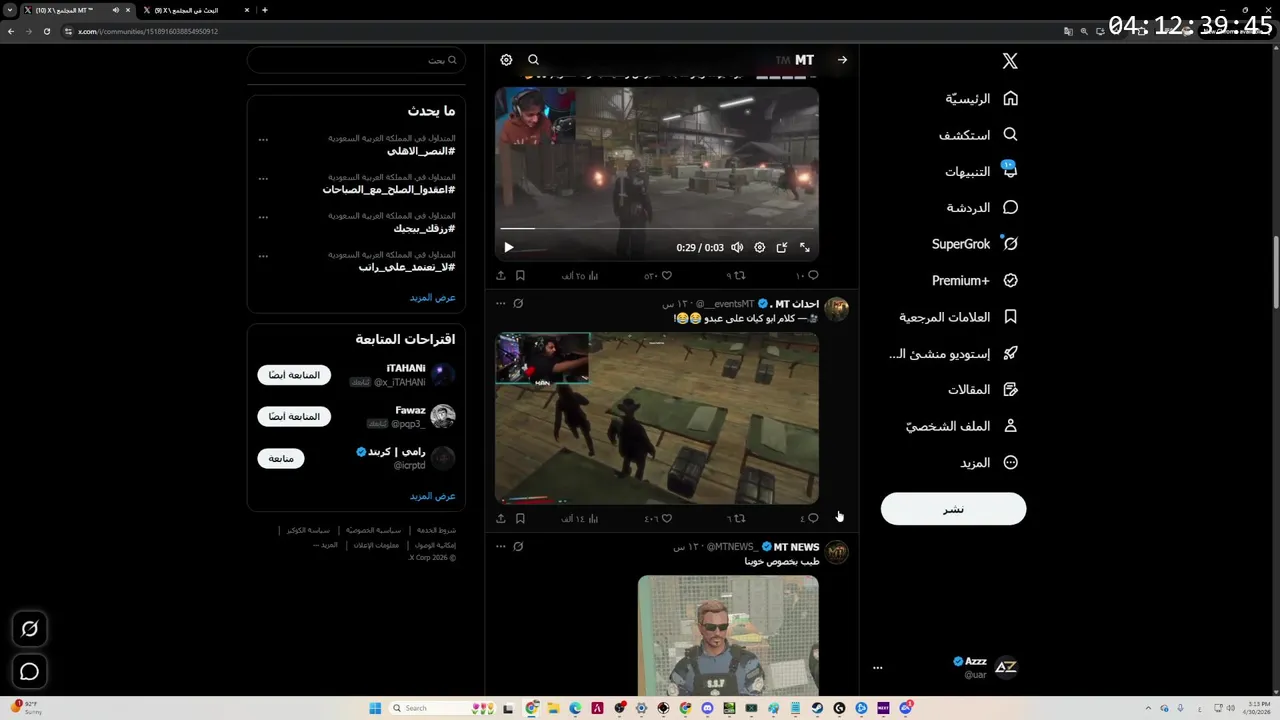Go to الرئيسيّة home in sidebar
The image size is (1280, 720).
coord(982,98)
